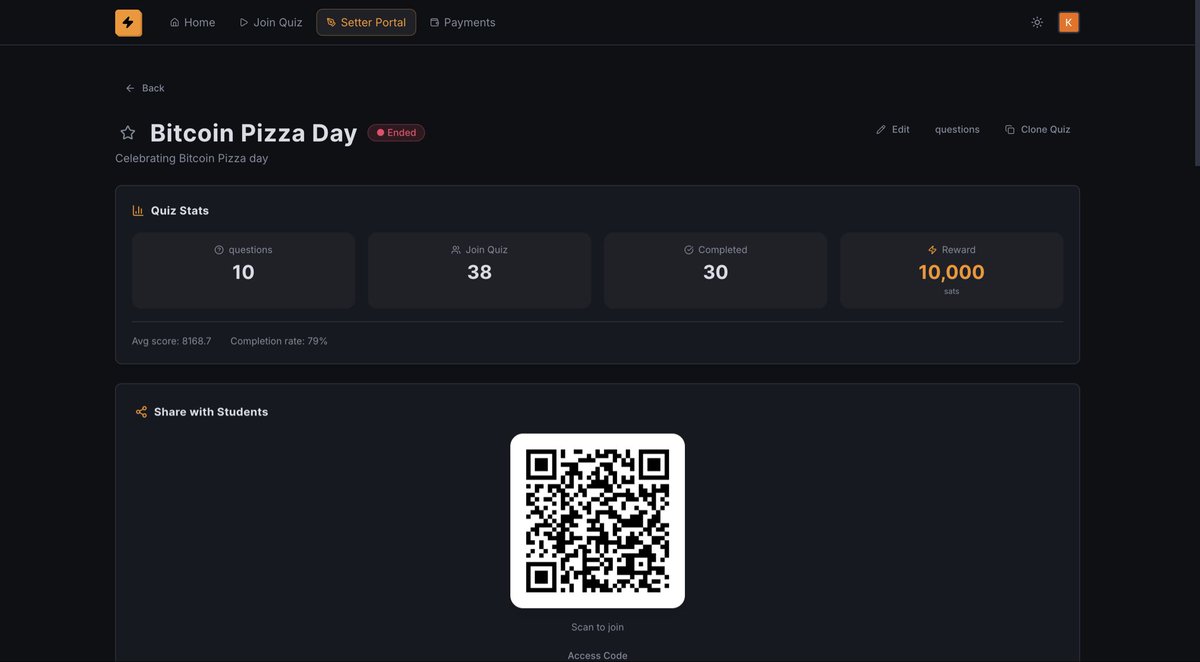Click the Quiz Stats chart icon

click(138, 210)
